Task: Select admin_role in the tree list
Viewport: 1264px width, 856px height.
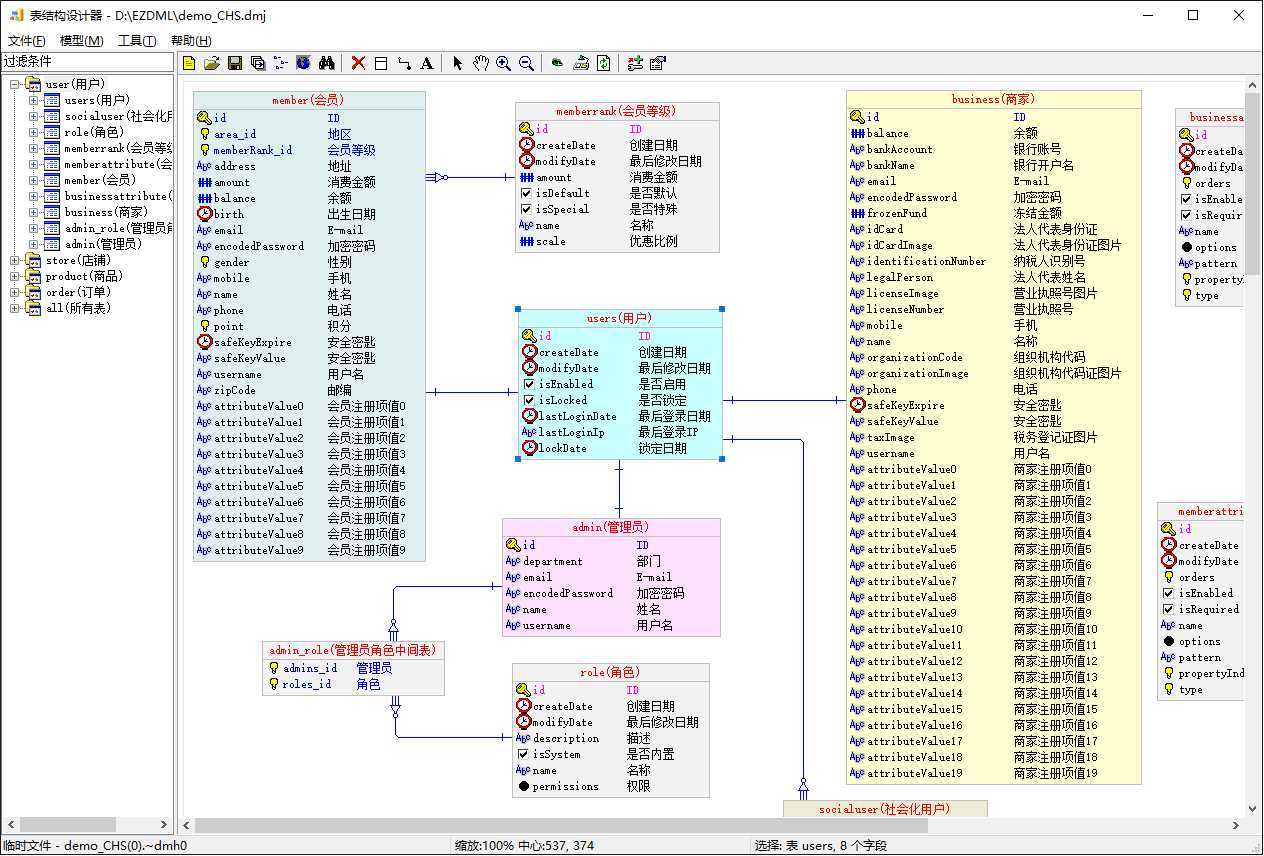Action: tap(118, 228)
